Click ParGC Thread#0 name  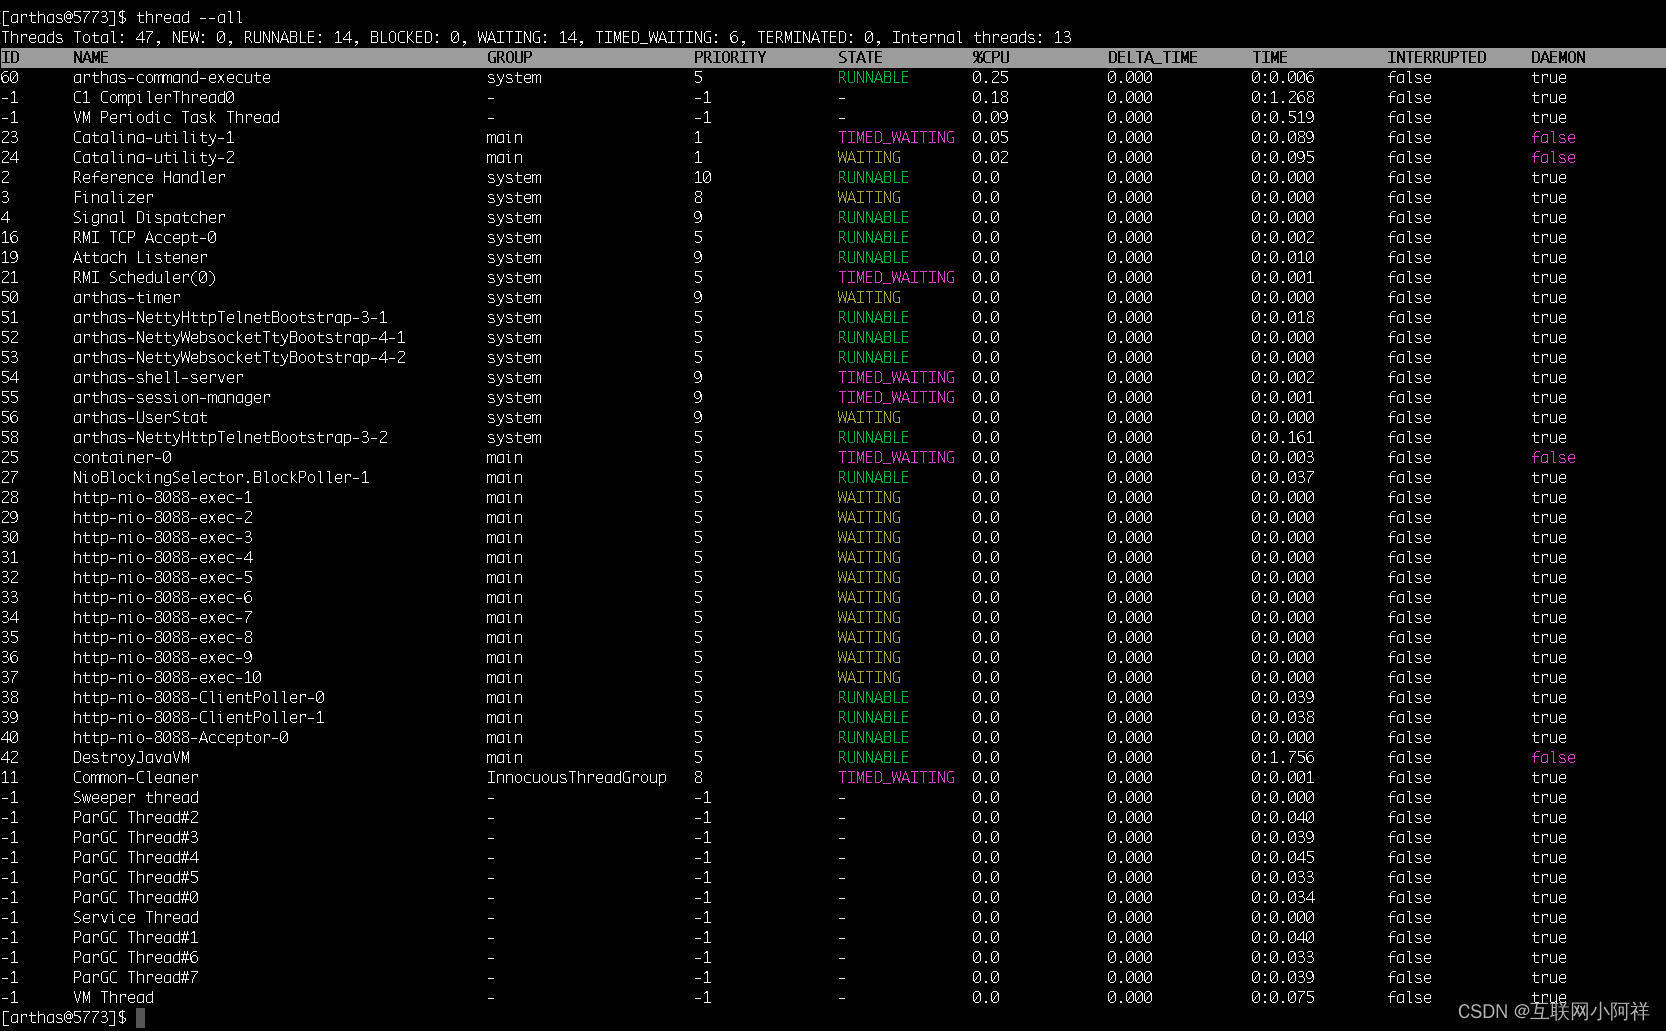(x=136, y=897)
